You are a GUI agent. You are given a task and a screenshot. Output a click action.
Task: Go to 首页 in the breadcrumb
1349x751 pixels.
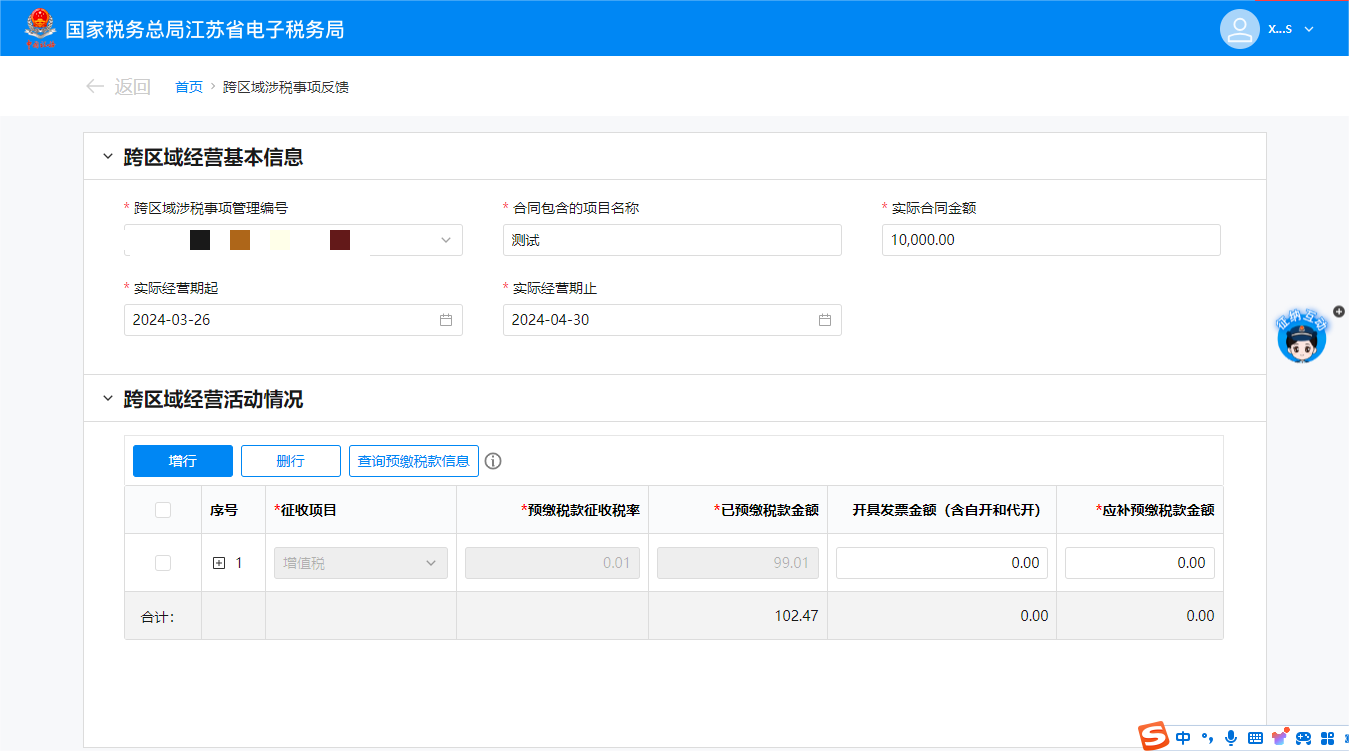188,87
